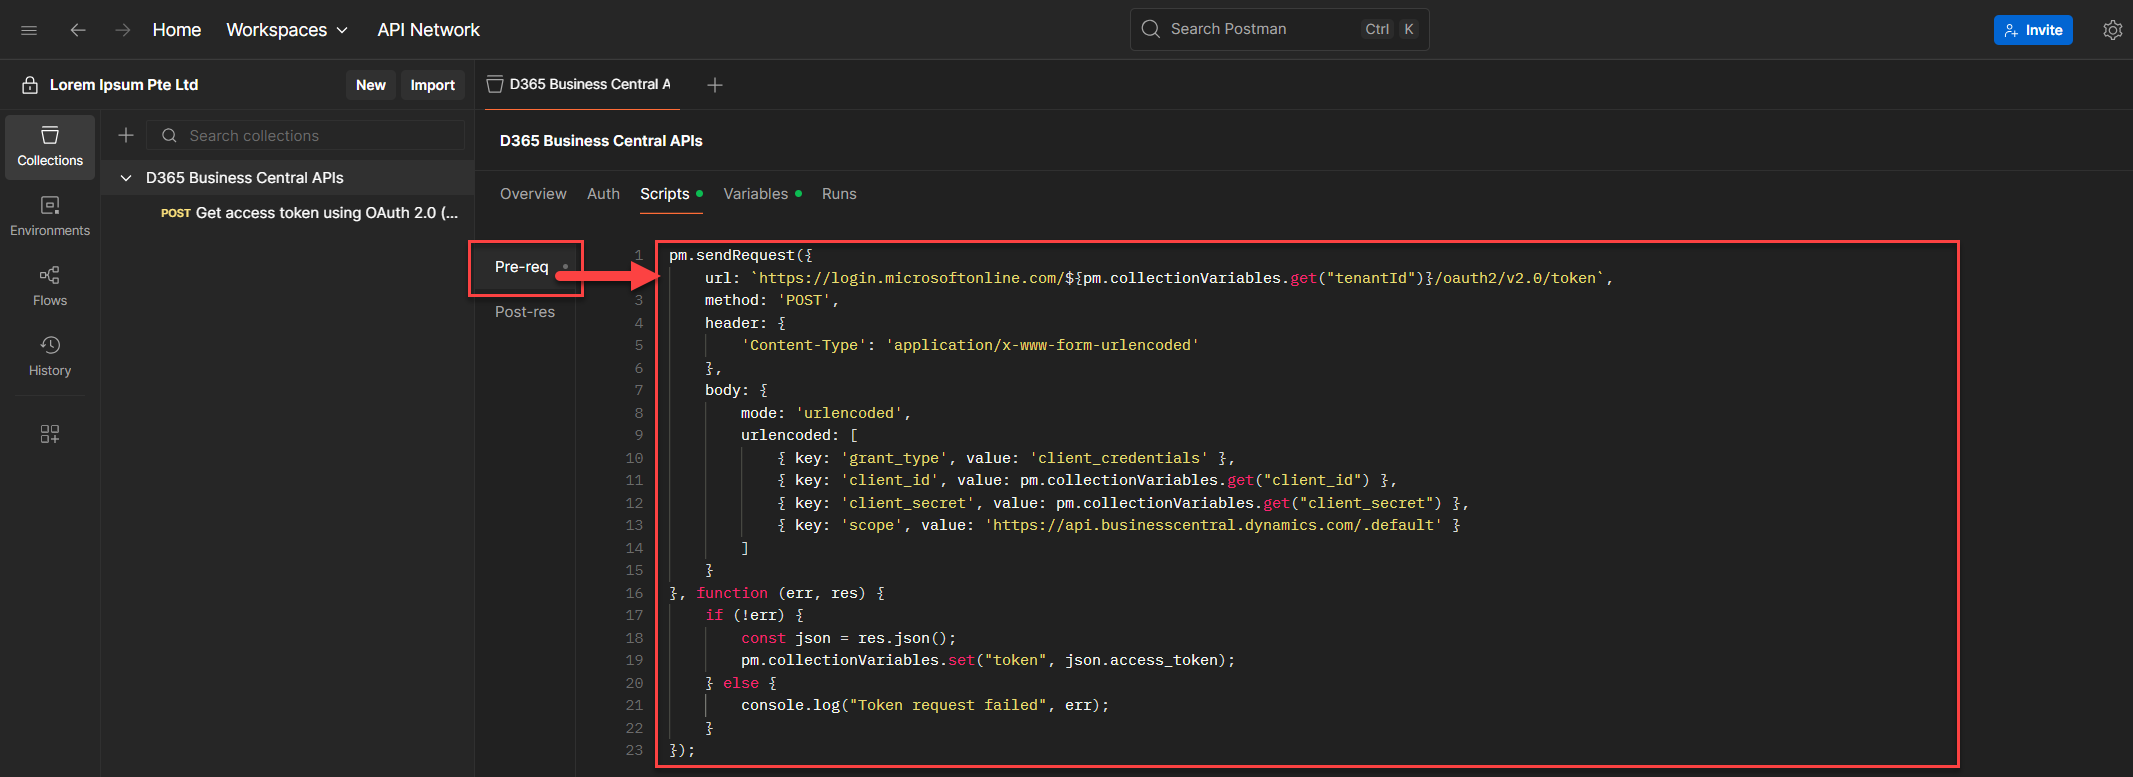The height and width of the screenshot is (777, 2133).
Task: Go back with the left arrow
Action: [x=78, y=30]
